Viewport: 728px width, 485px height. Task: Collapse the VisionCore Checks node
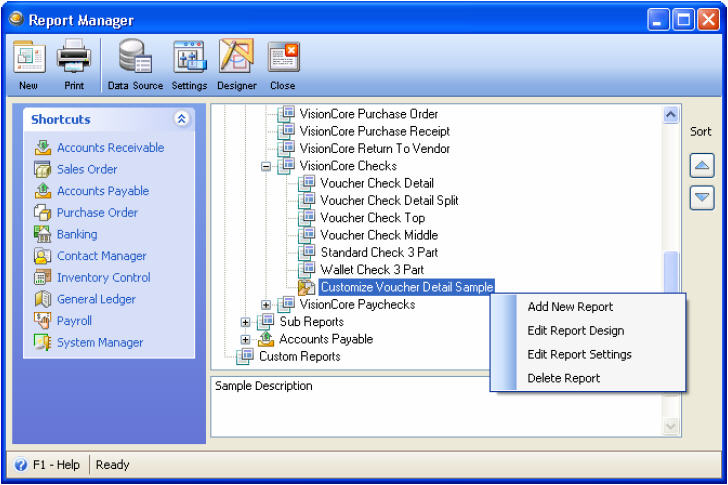(x=266, y=166)
